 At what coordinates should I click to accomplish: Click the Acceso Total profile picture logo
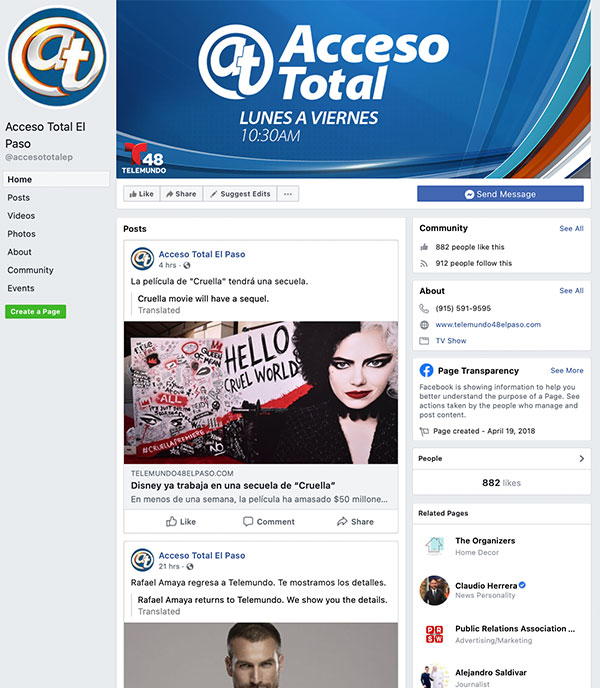[57, 59]
